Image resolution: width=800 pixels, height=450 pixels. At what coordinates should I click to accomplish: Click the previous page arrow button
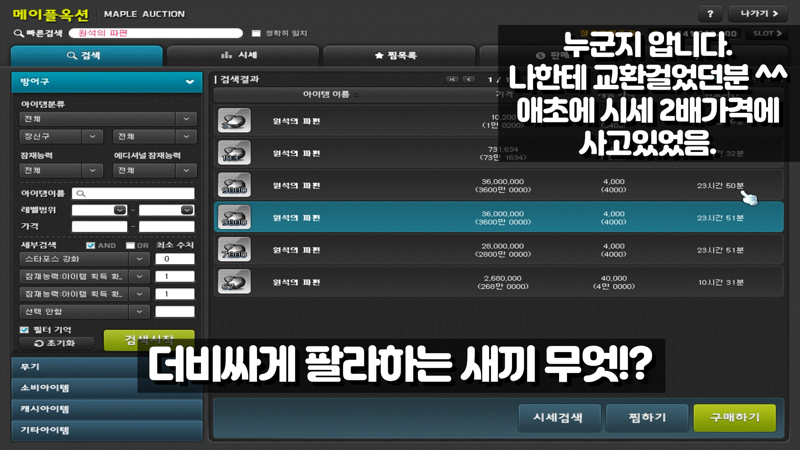tap(468, 80)
